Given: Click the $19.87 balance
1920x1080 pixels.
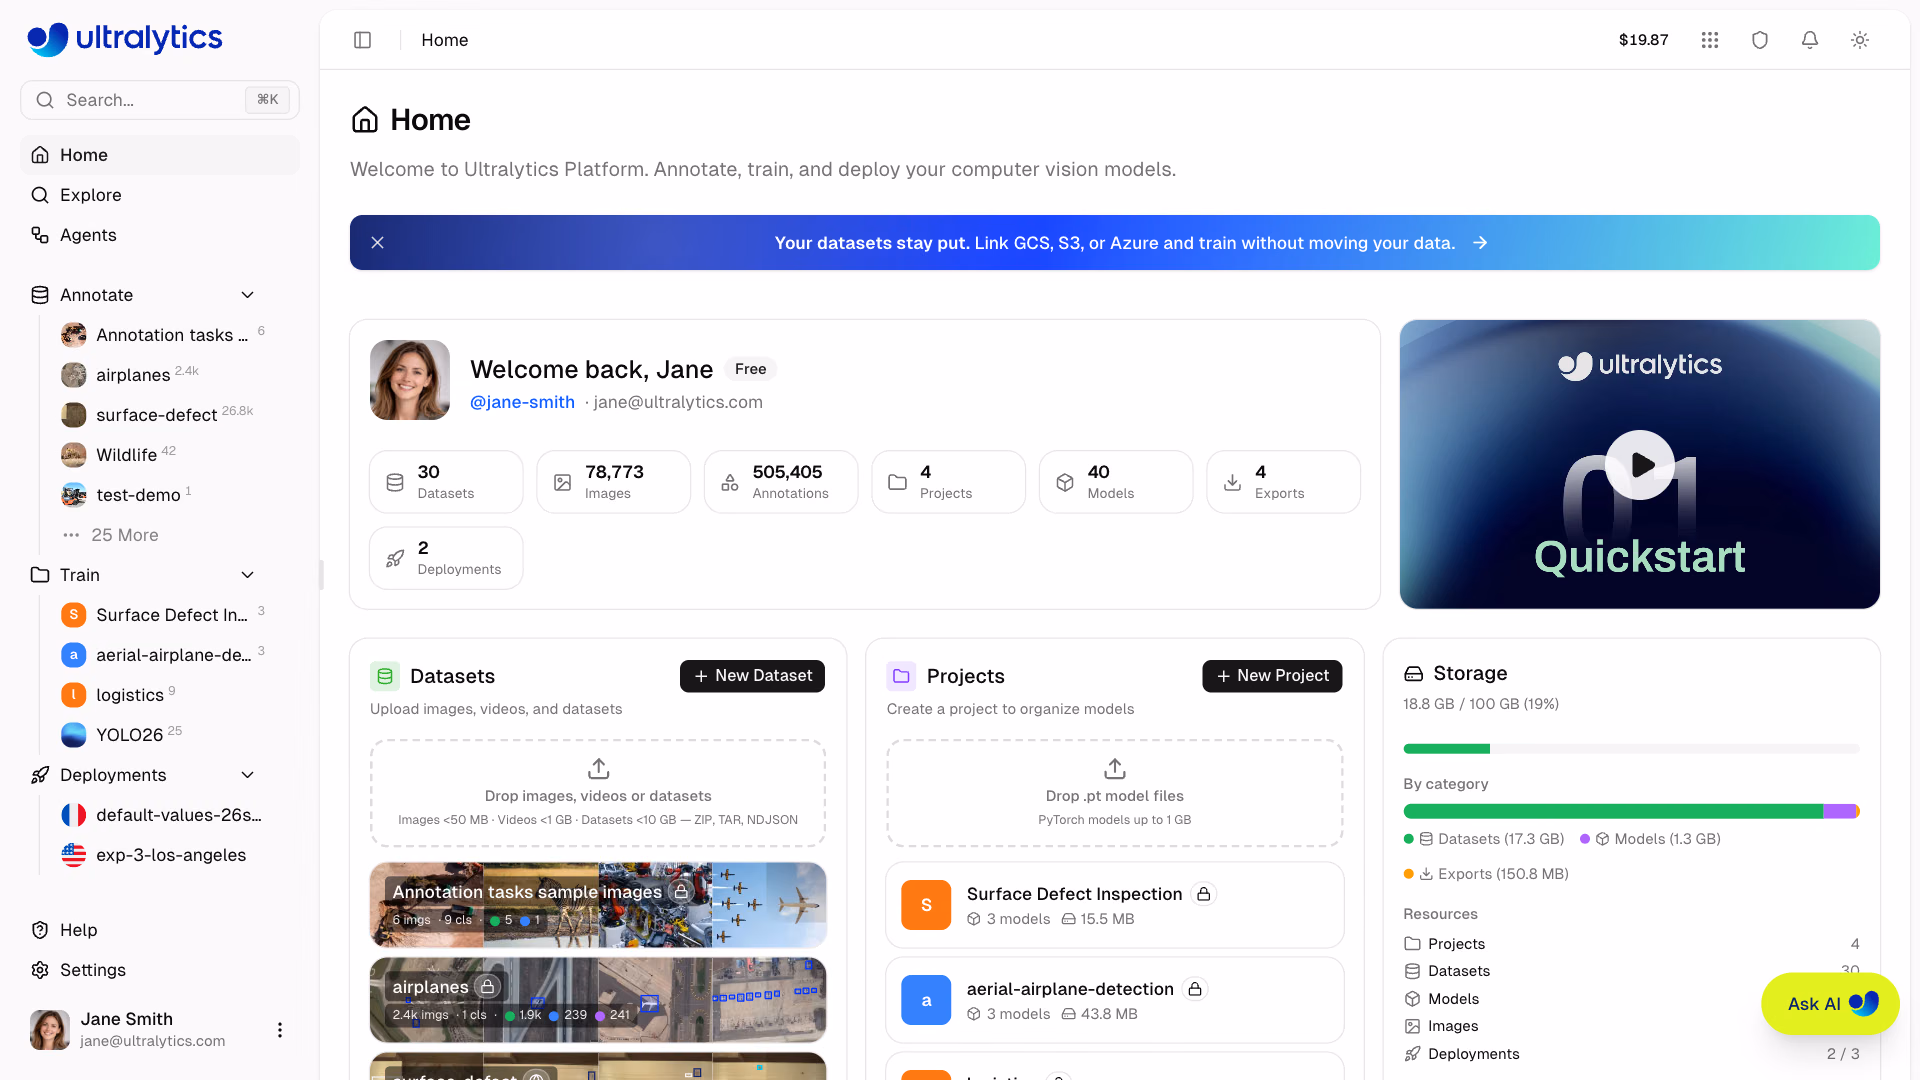Looking at the screenshot, I should pos(1643,40).
